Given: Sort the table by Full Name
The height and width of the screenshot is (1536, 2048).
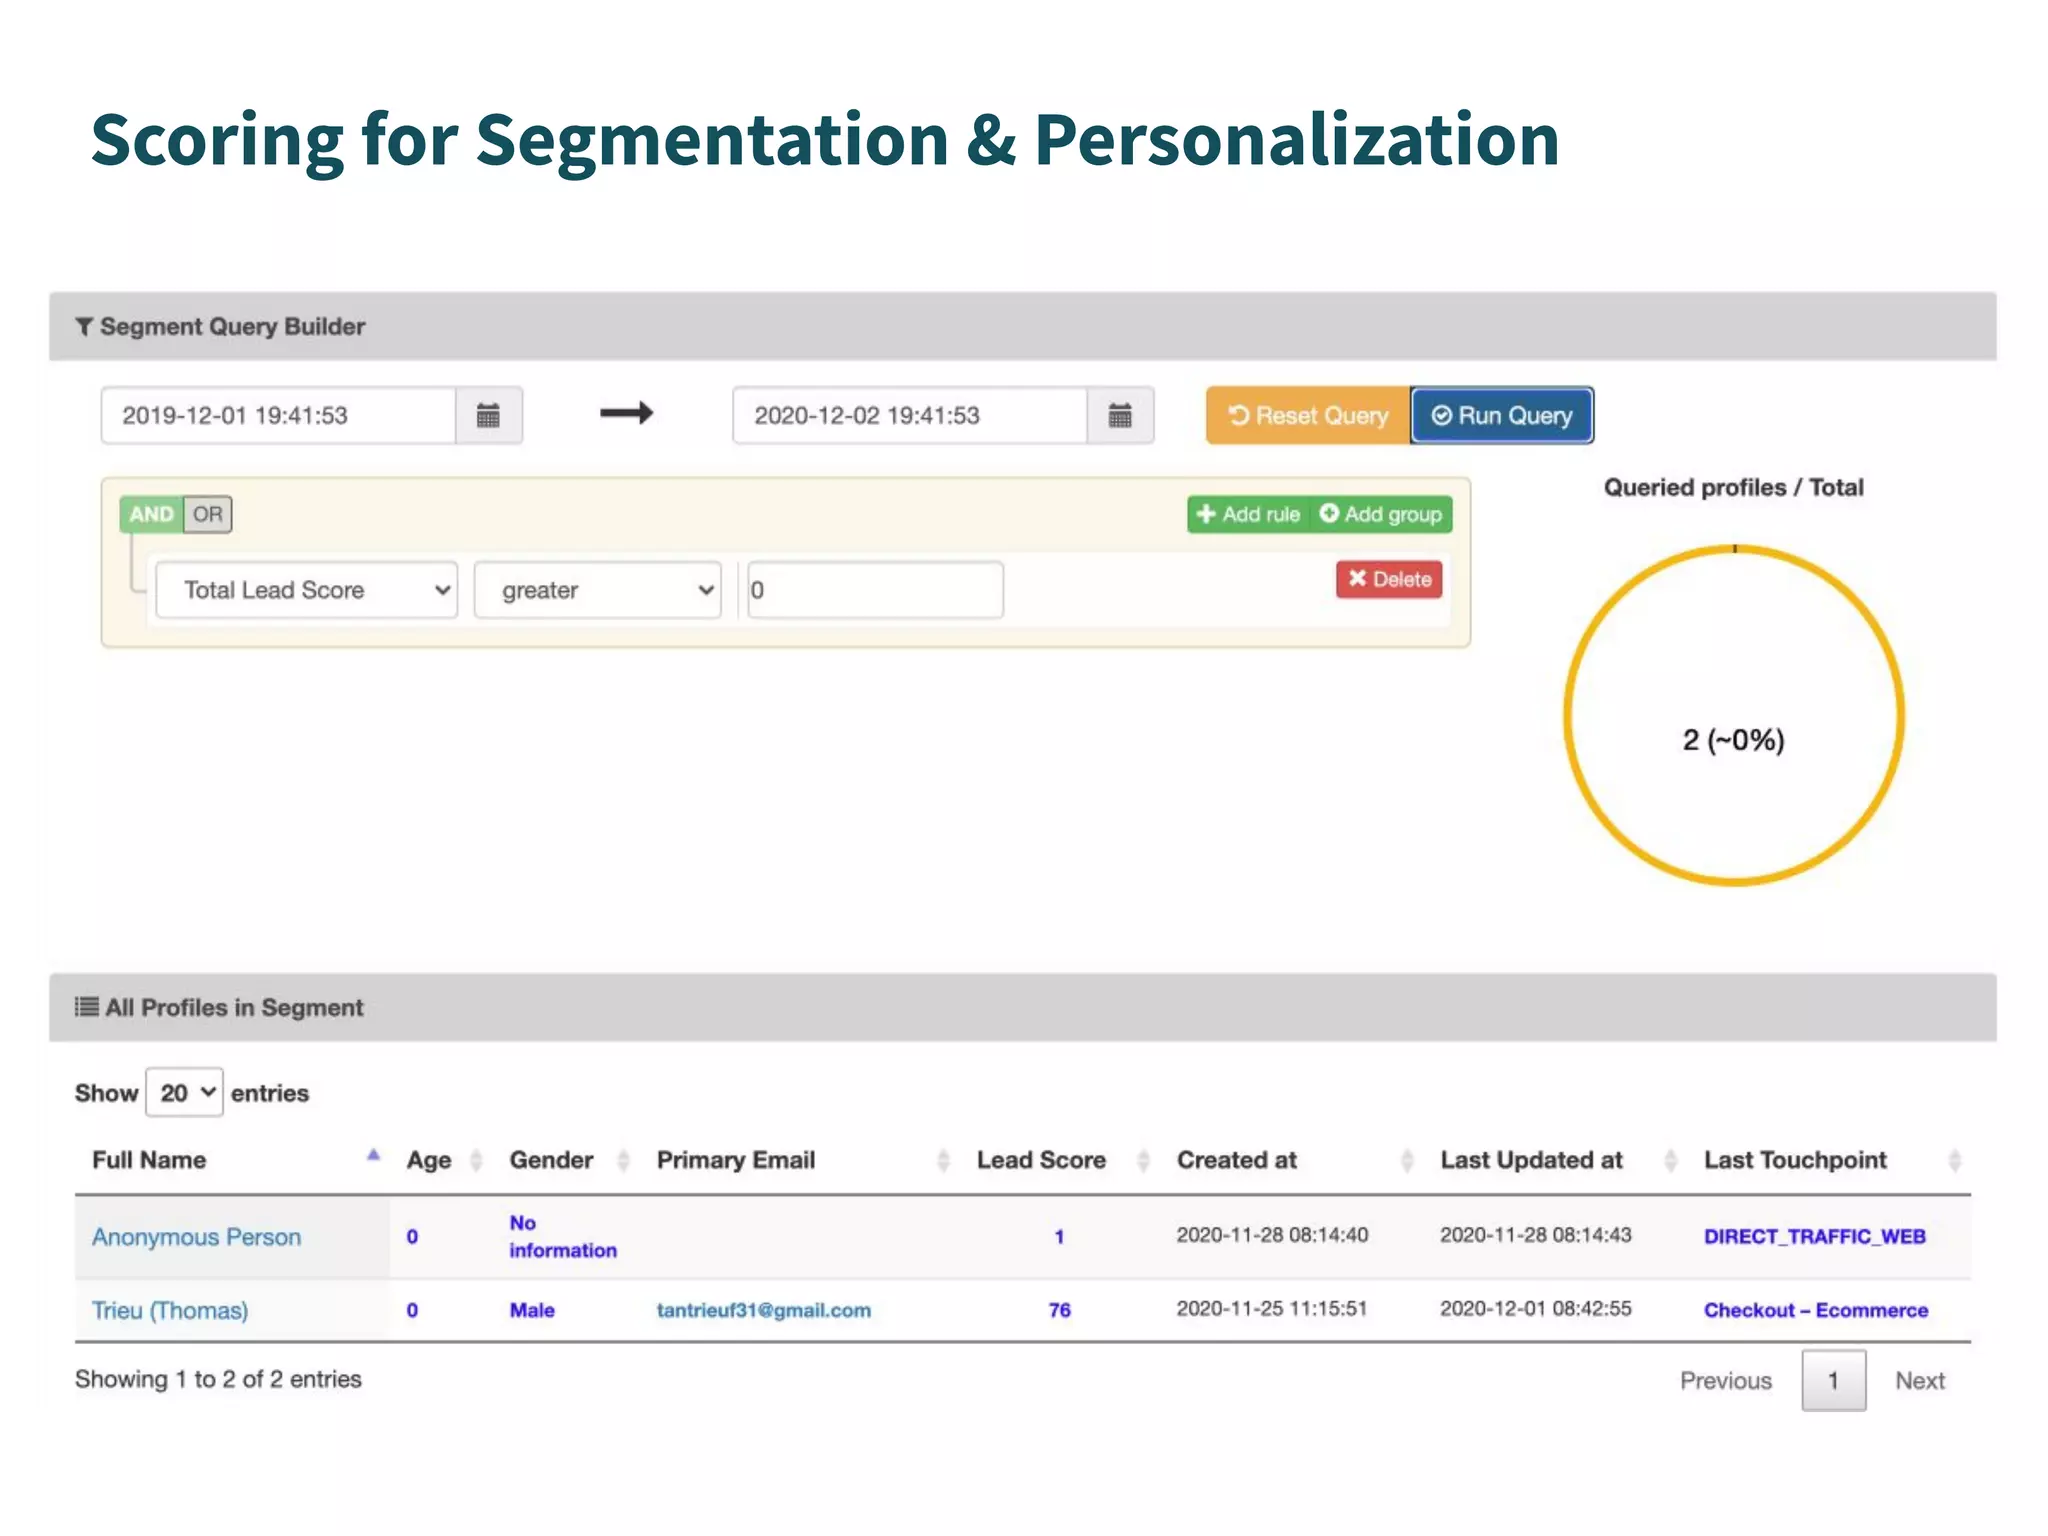Looking at the screenshot, I should pos(232,1160).
